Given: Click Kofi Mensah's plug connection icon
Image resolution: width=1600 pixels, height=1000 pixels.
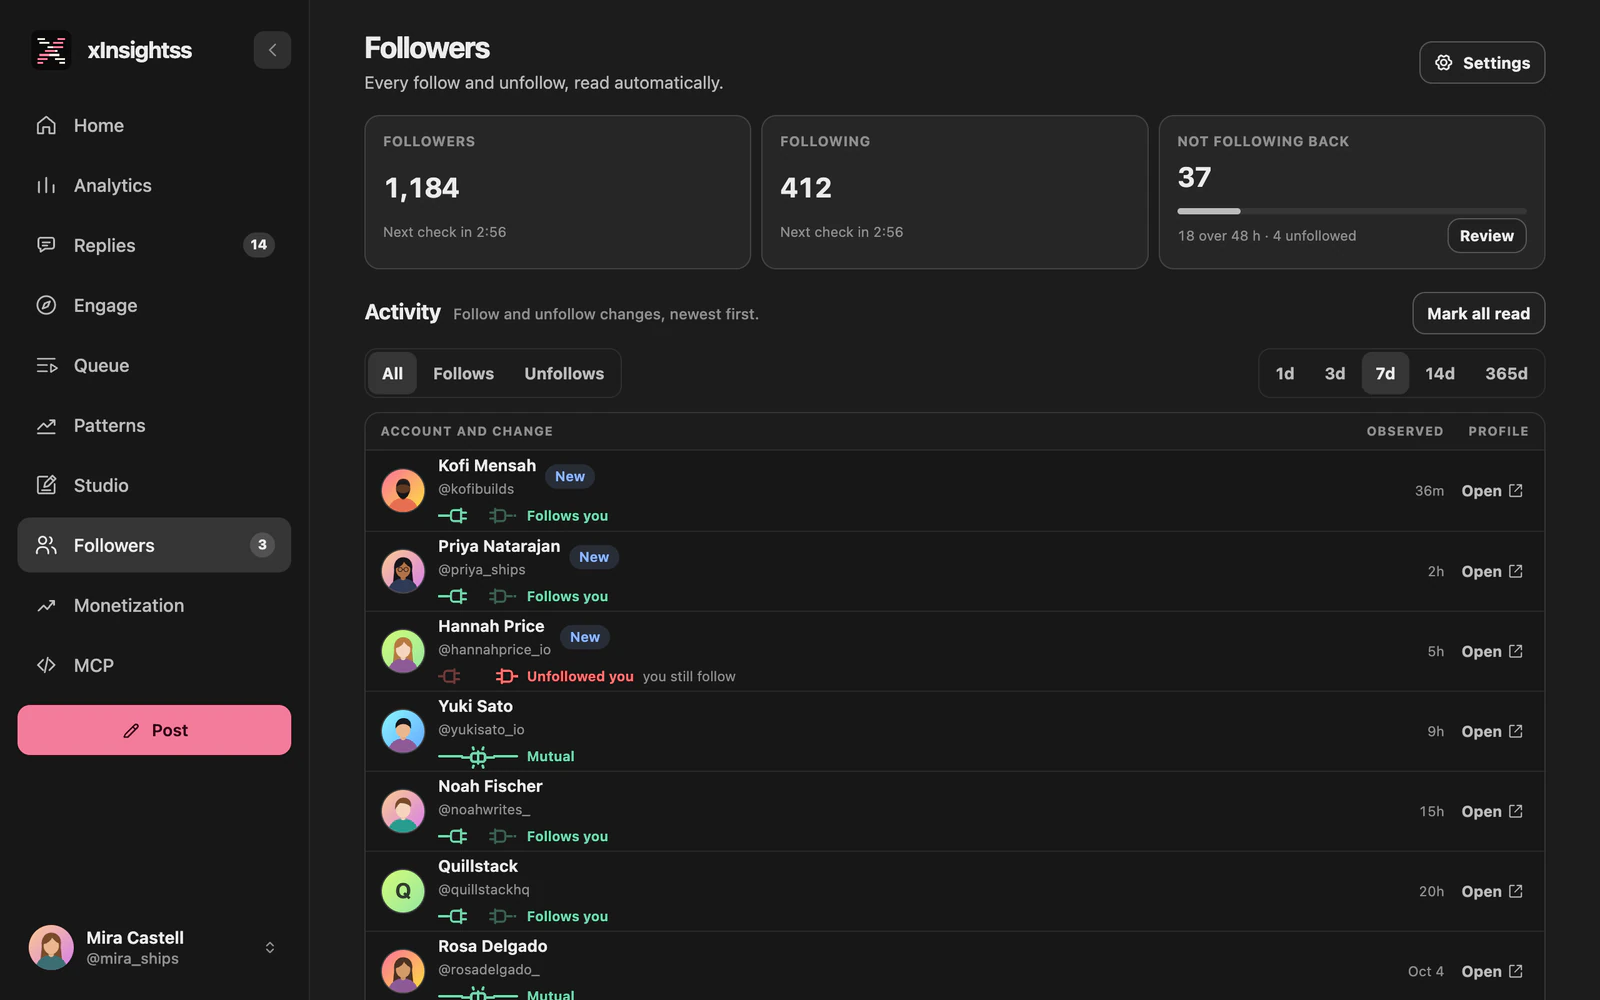Looking at the screenshot, I should (477, 516).
